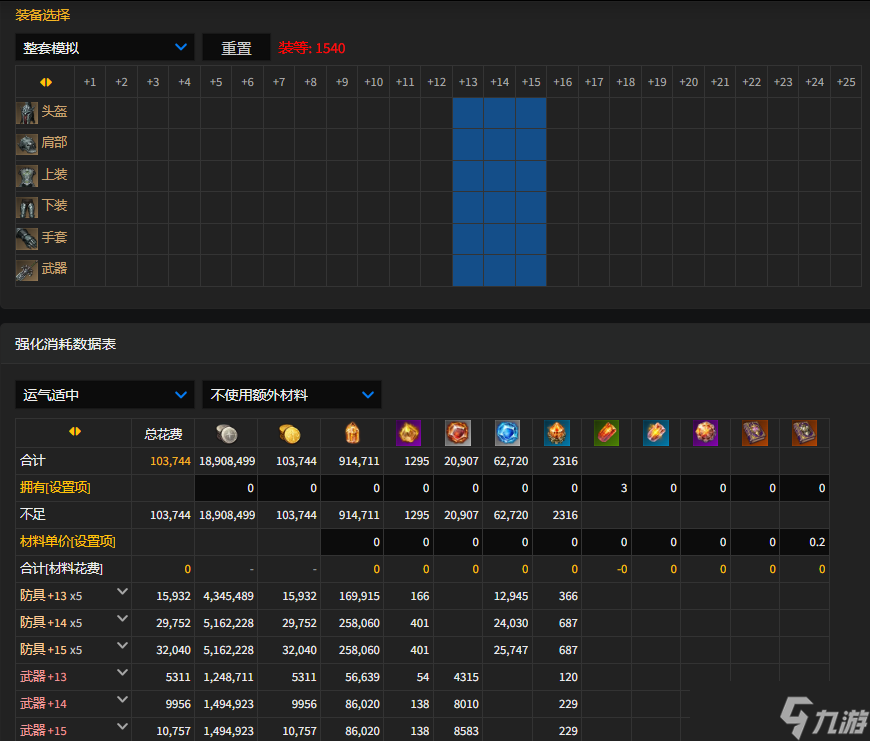870x741 pixels.
Task: Click the +20 column header
Action: tap(689, 82)
